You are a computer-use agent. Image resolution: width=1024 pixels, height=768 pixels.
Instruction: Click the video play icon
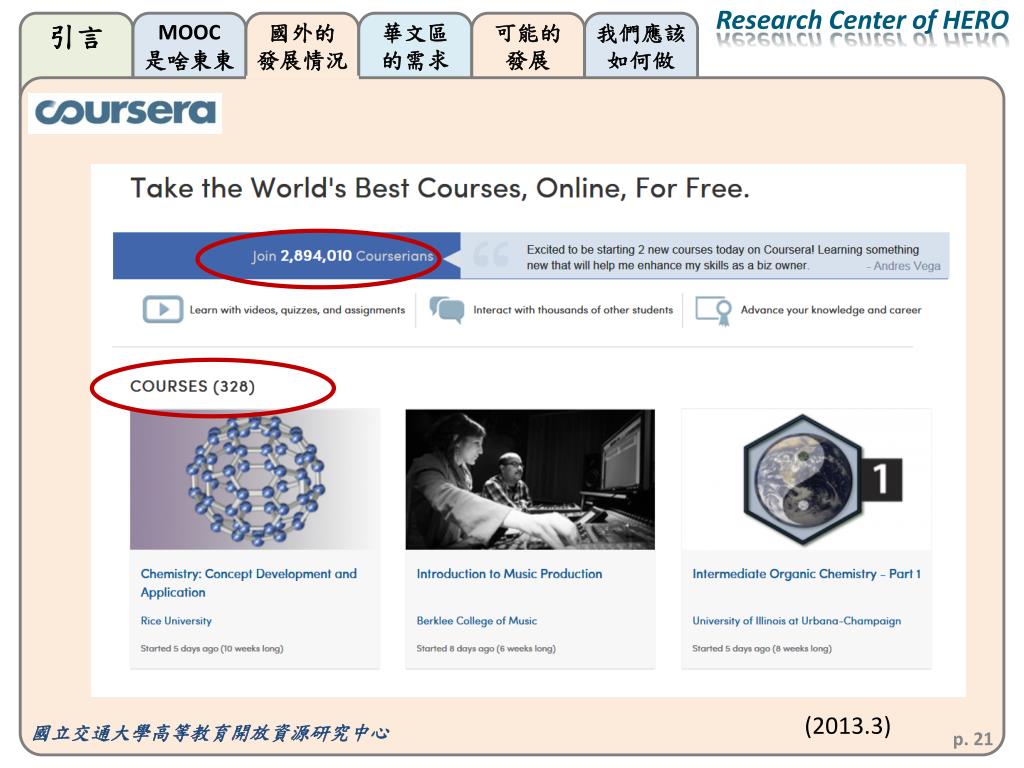(x=163, y=310)
